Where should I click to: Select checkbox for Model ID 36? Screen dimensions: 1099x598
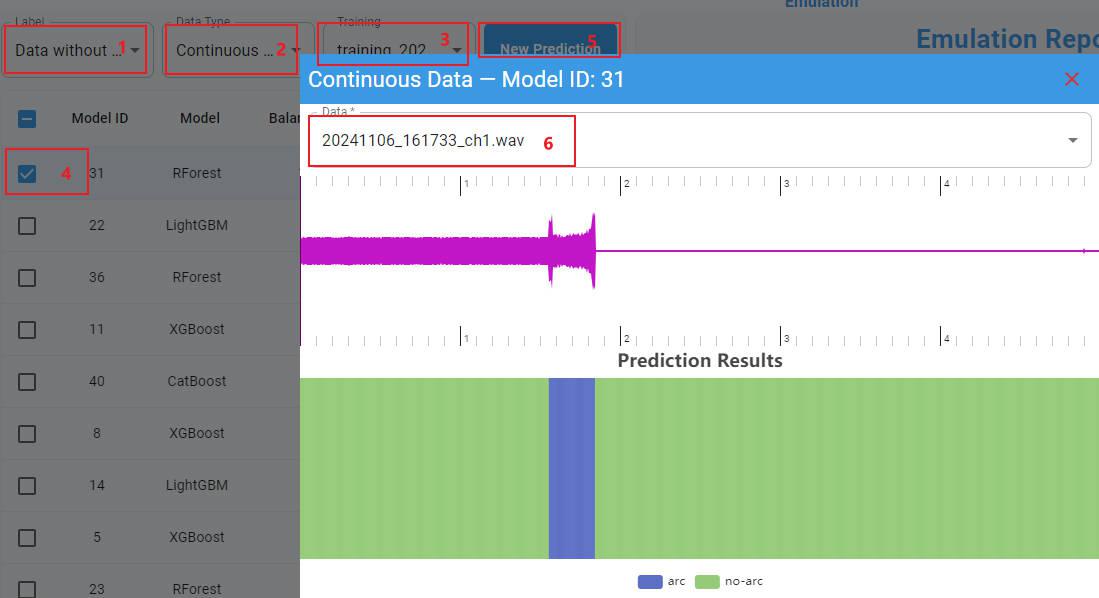27,278
